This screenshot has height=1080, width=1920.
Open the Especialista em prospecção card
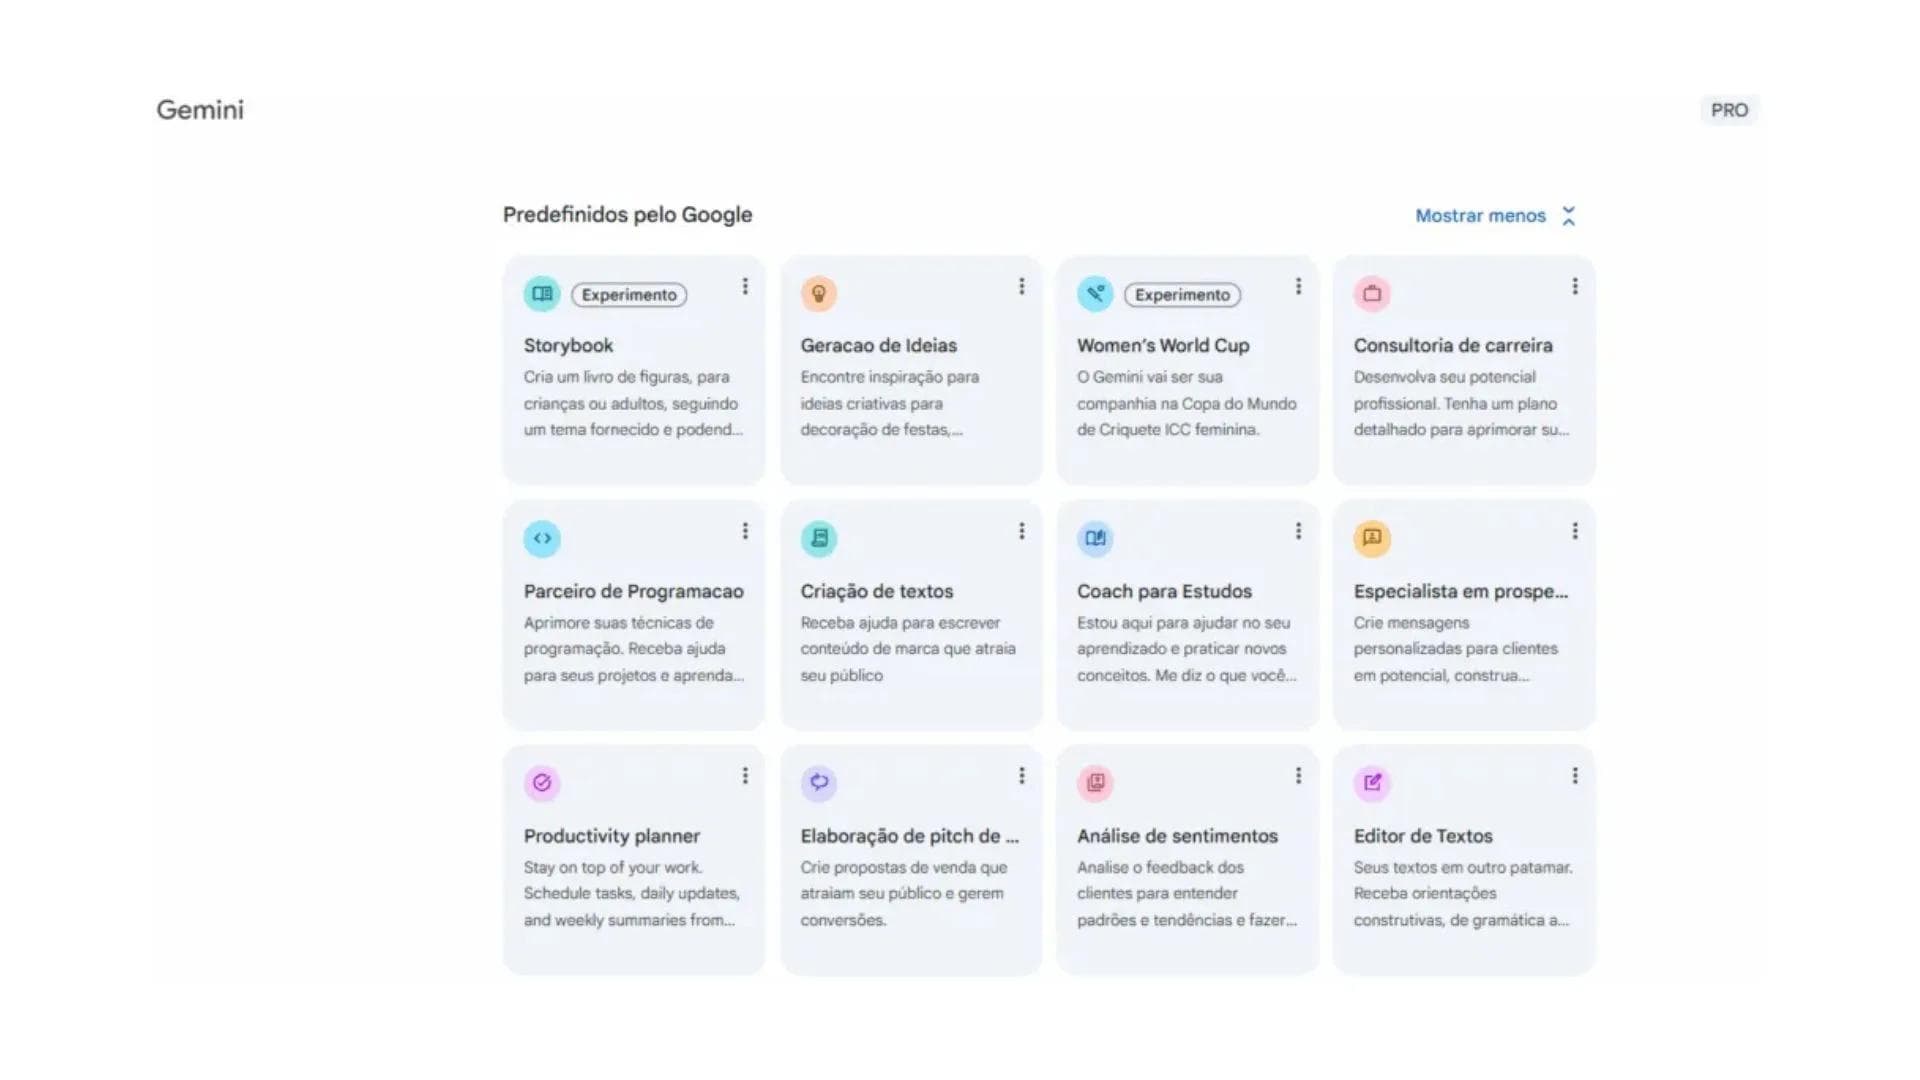coord(1463,615)
